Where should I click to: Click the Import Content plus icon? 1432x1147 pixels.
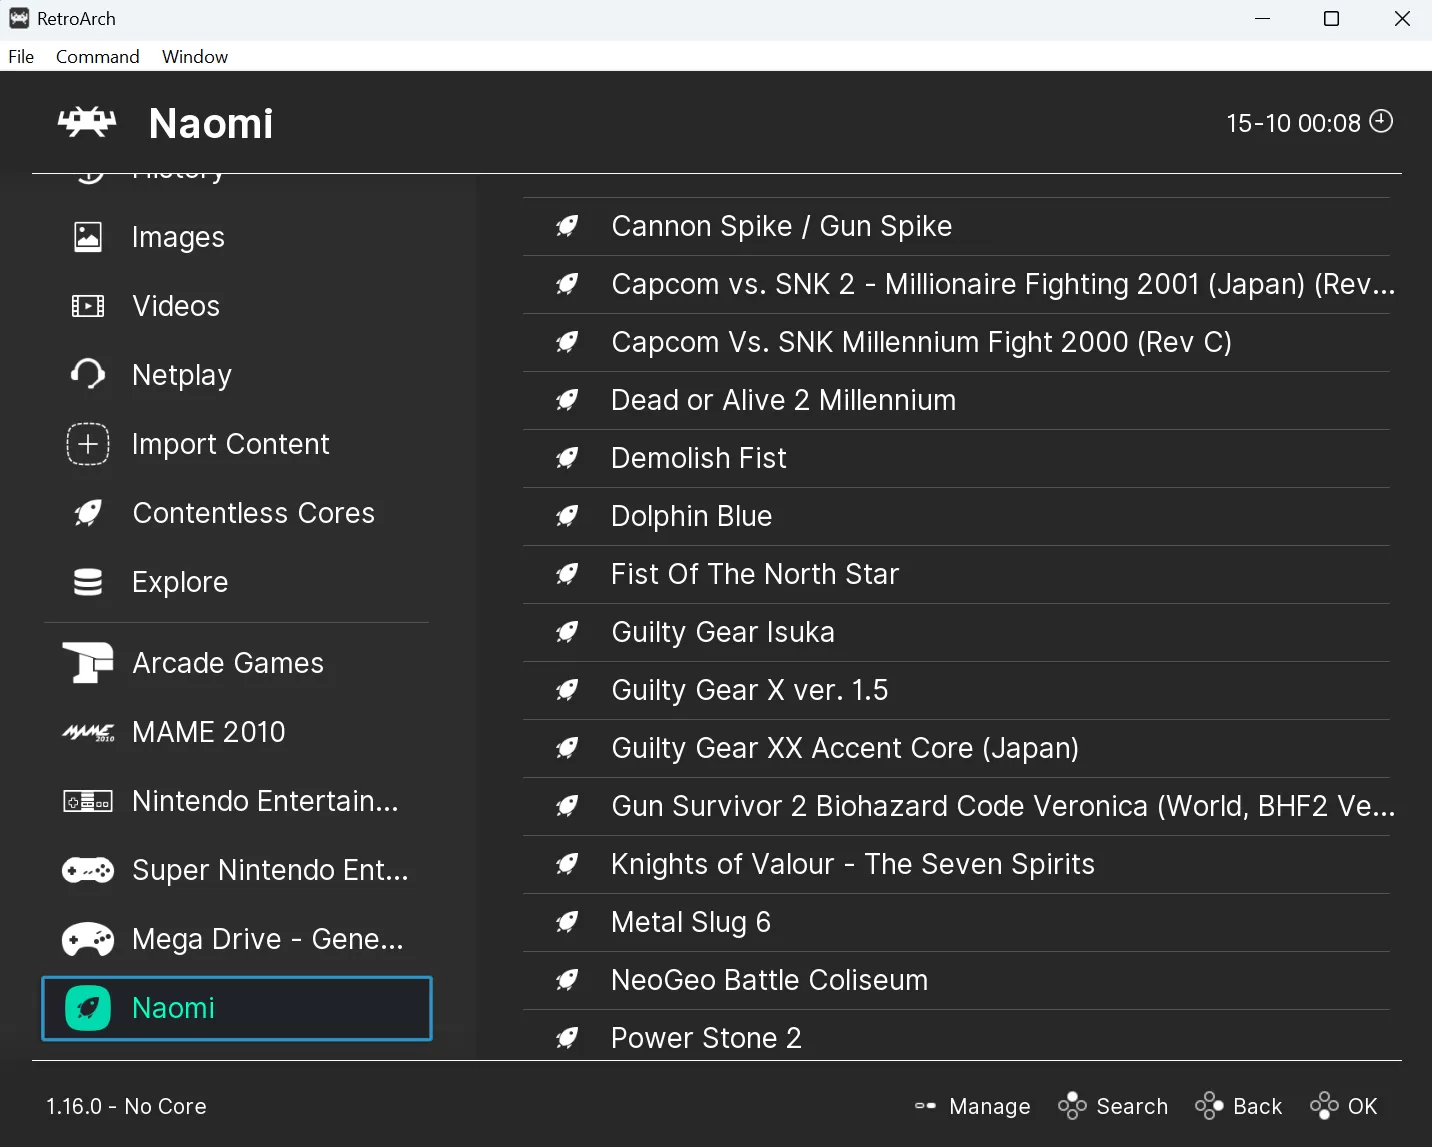(x=88, y=444)
